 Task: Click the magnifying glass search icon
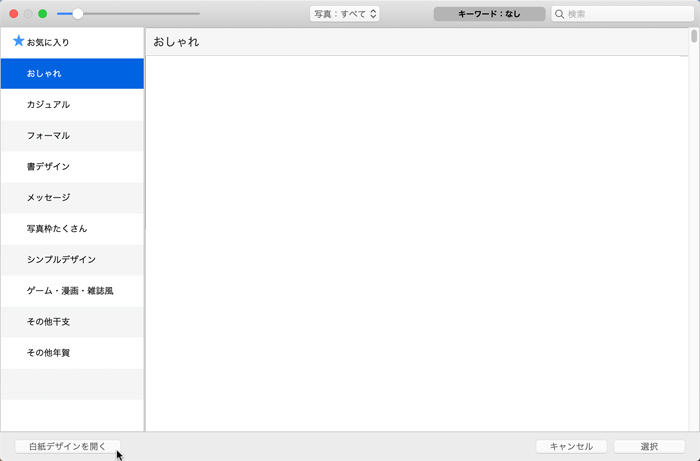tap(560, 14)
